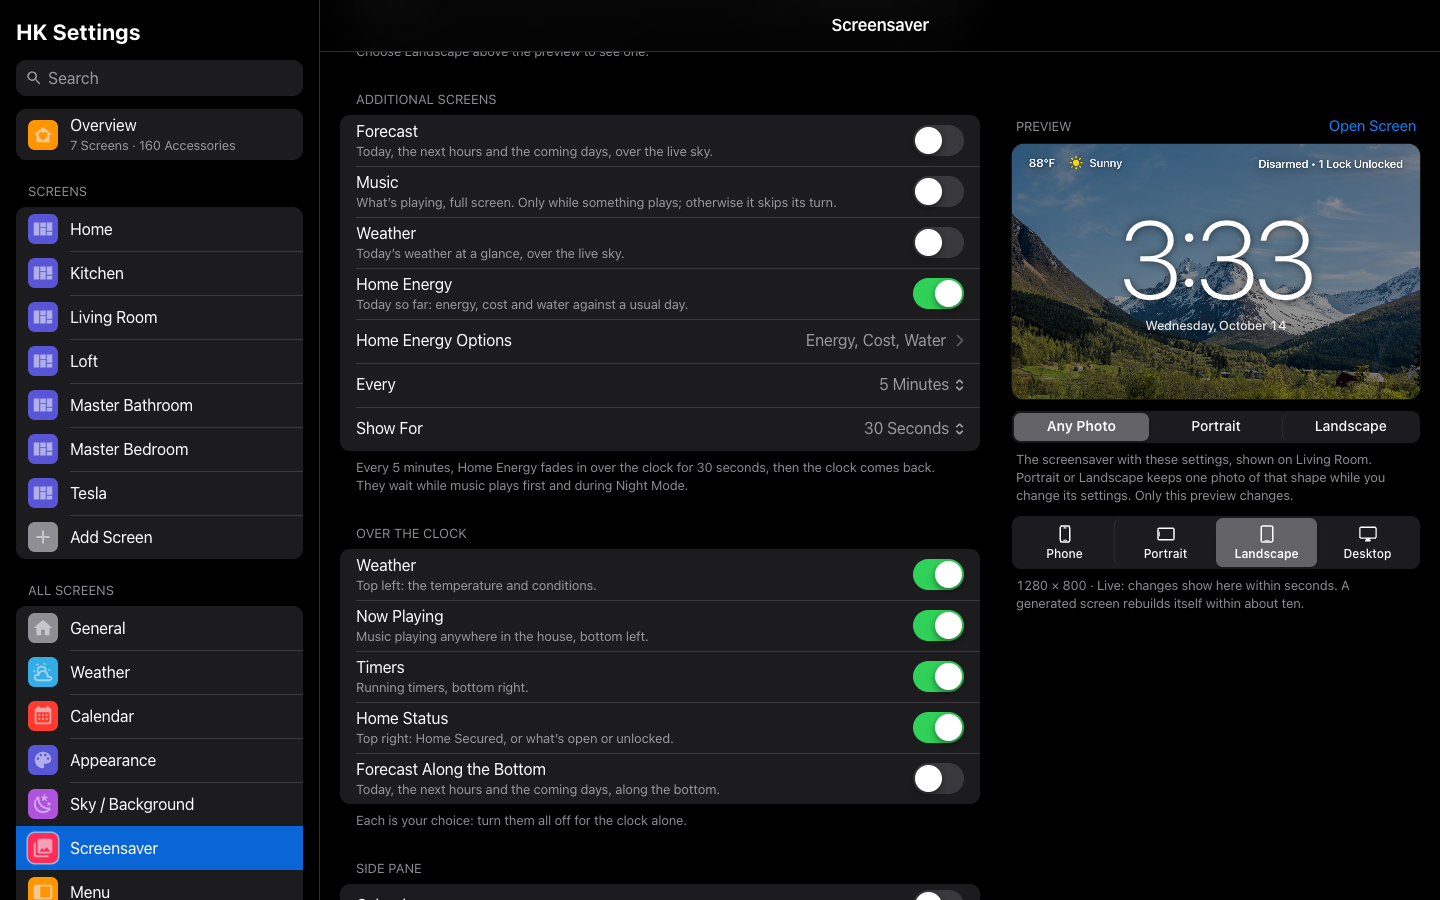Open Sky / Background moon icon
The height and width of the screenshot is (900, 1440).
pyautogui.click(x=43, y=804)
